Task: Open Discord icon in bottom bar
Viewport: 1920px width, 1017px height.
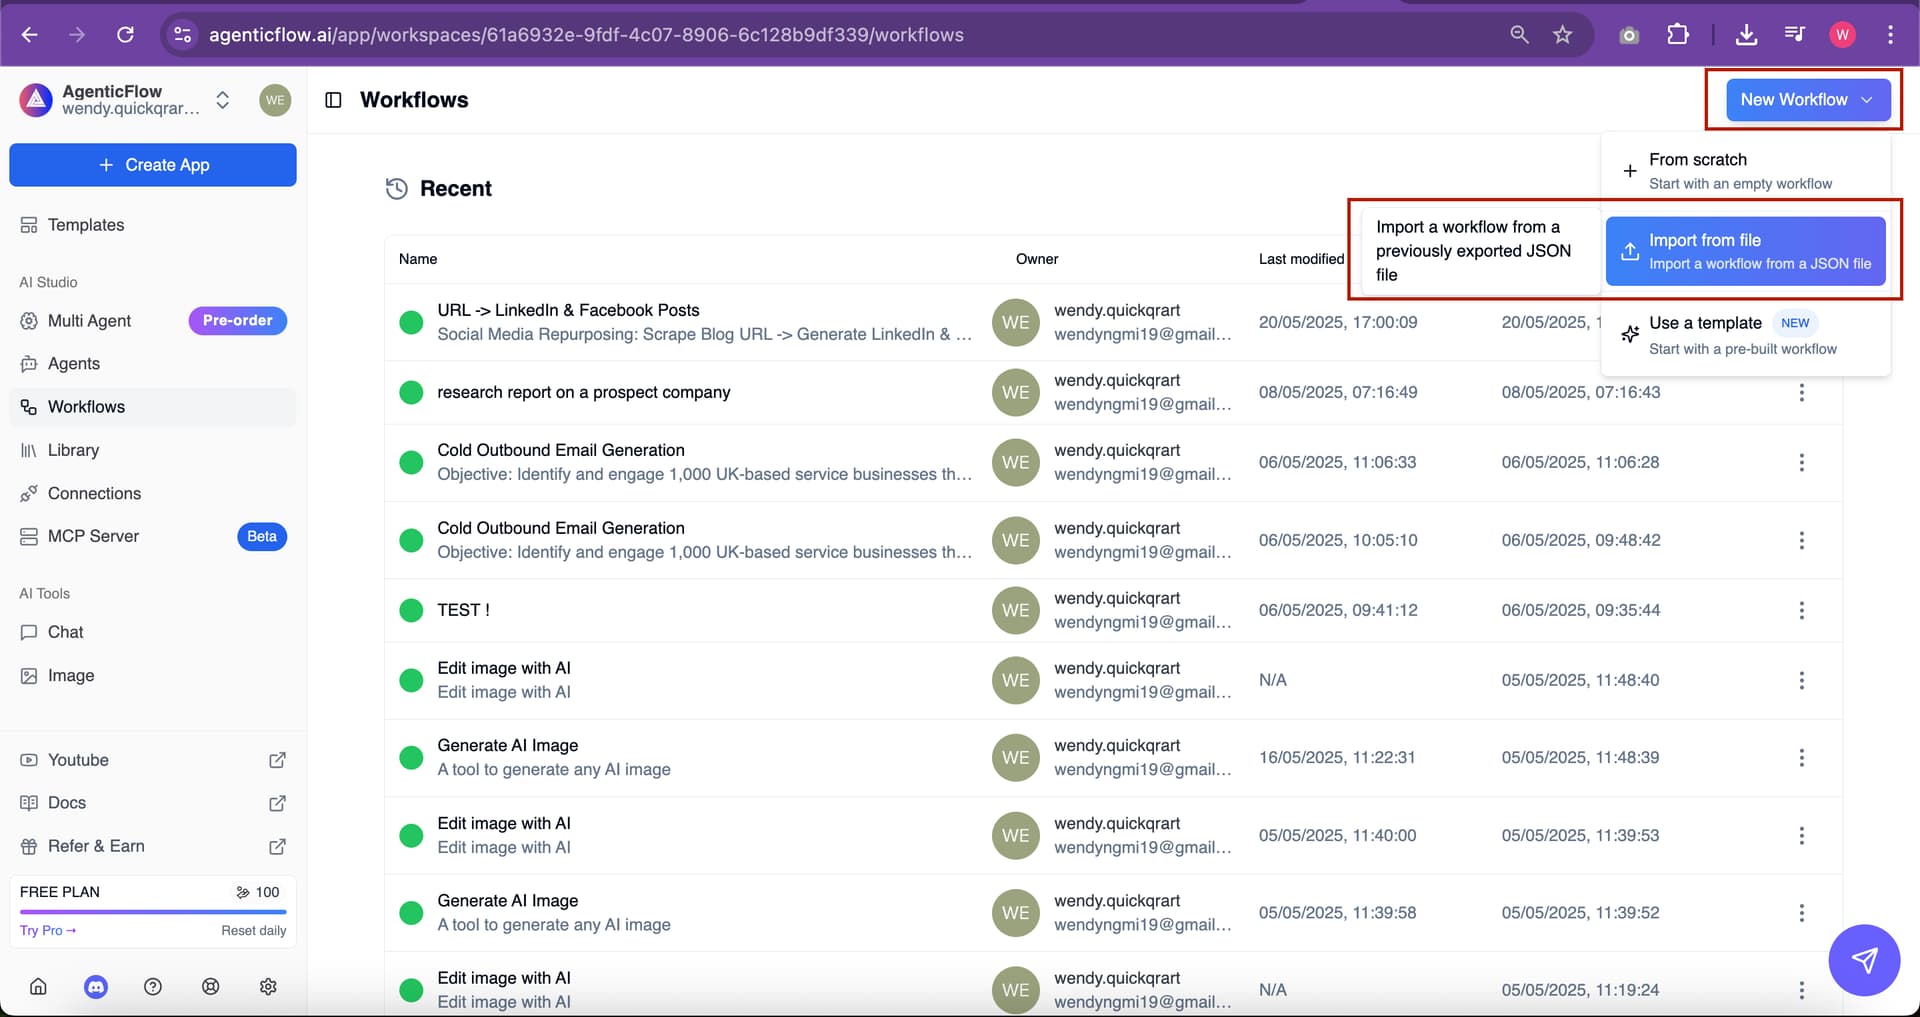Action: click(96, 987)
